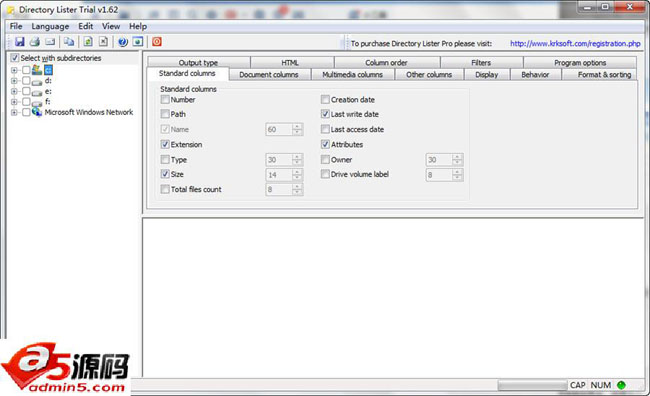The image size is (650, 396).
Task: Open the View menu
Action: [111, 26]
